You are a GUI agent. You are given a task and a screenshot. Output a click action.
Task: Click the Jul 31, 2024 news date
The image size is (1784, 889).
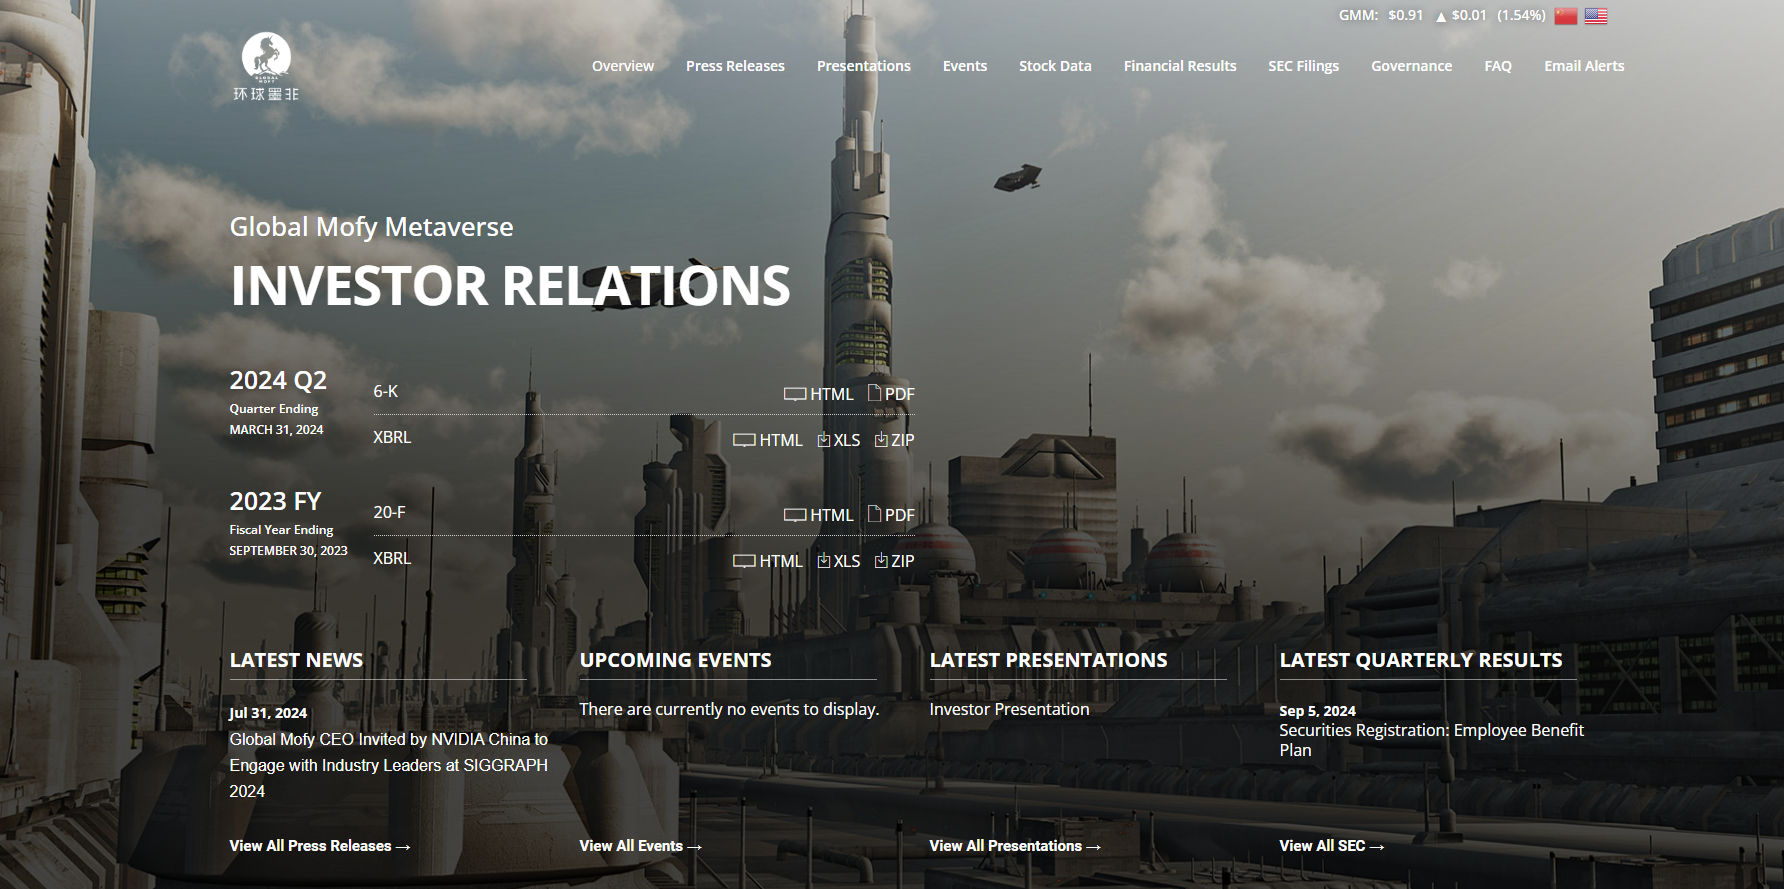coord(268,713)
